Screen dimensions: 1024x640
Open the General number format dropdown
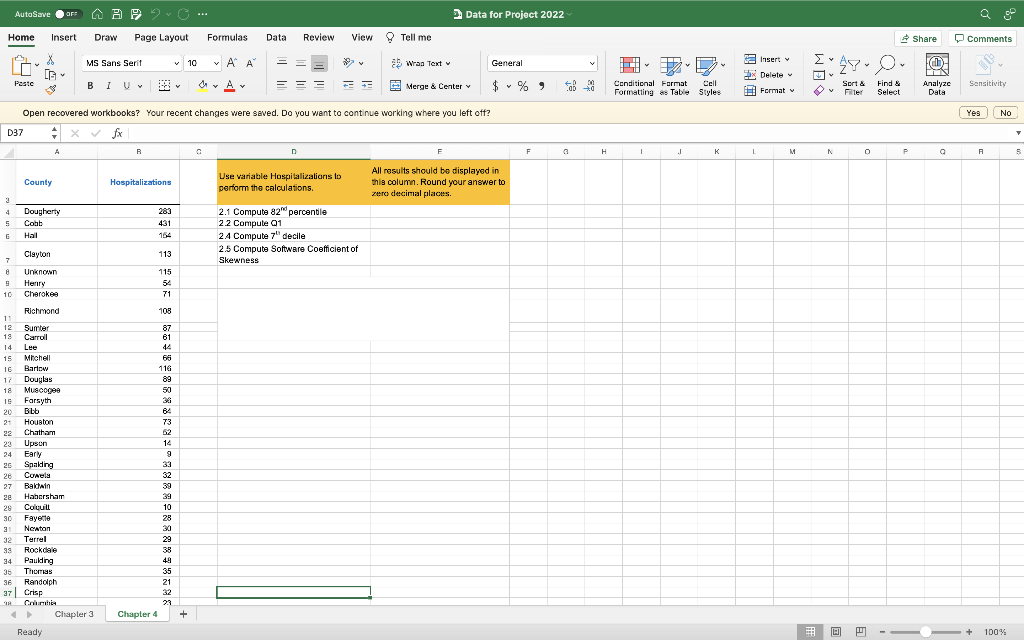click(592, 62)
